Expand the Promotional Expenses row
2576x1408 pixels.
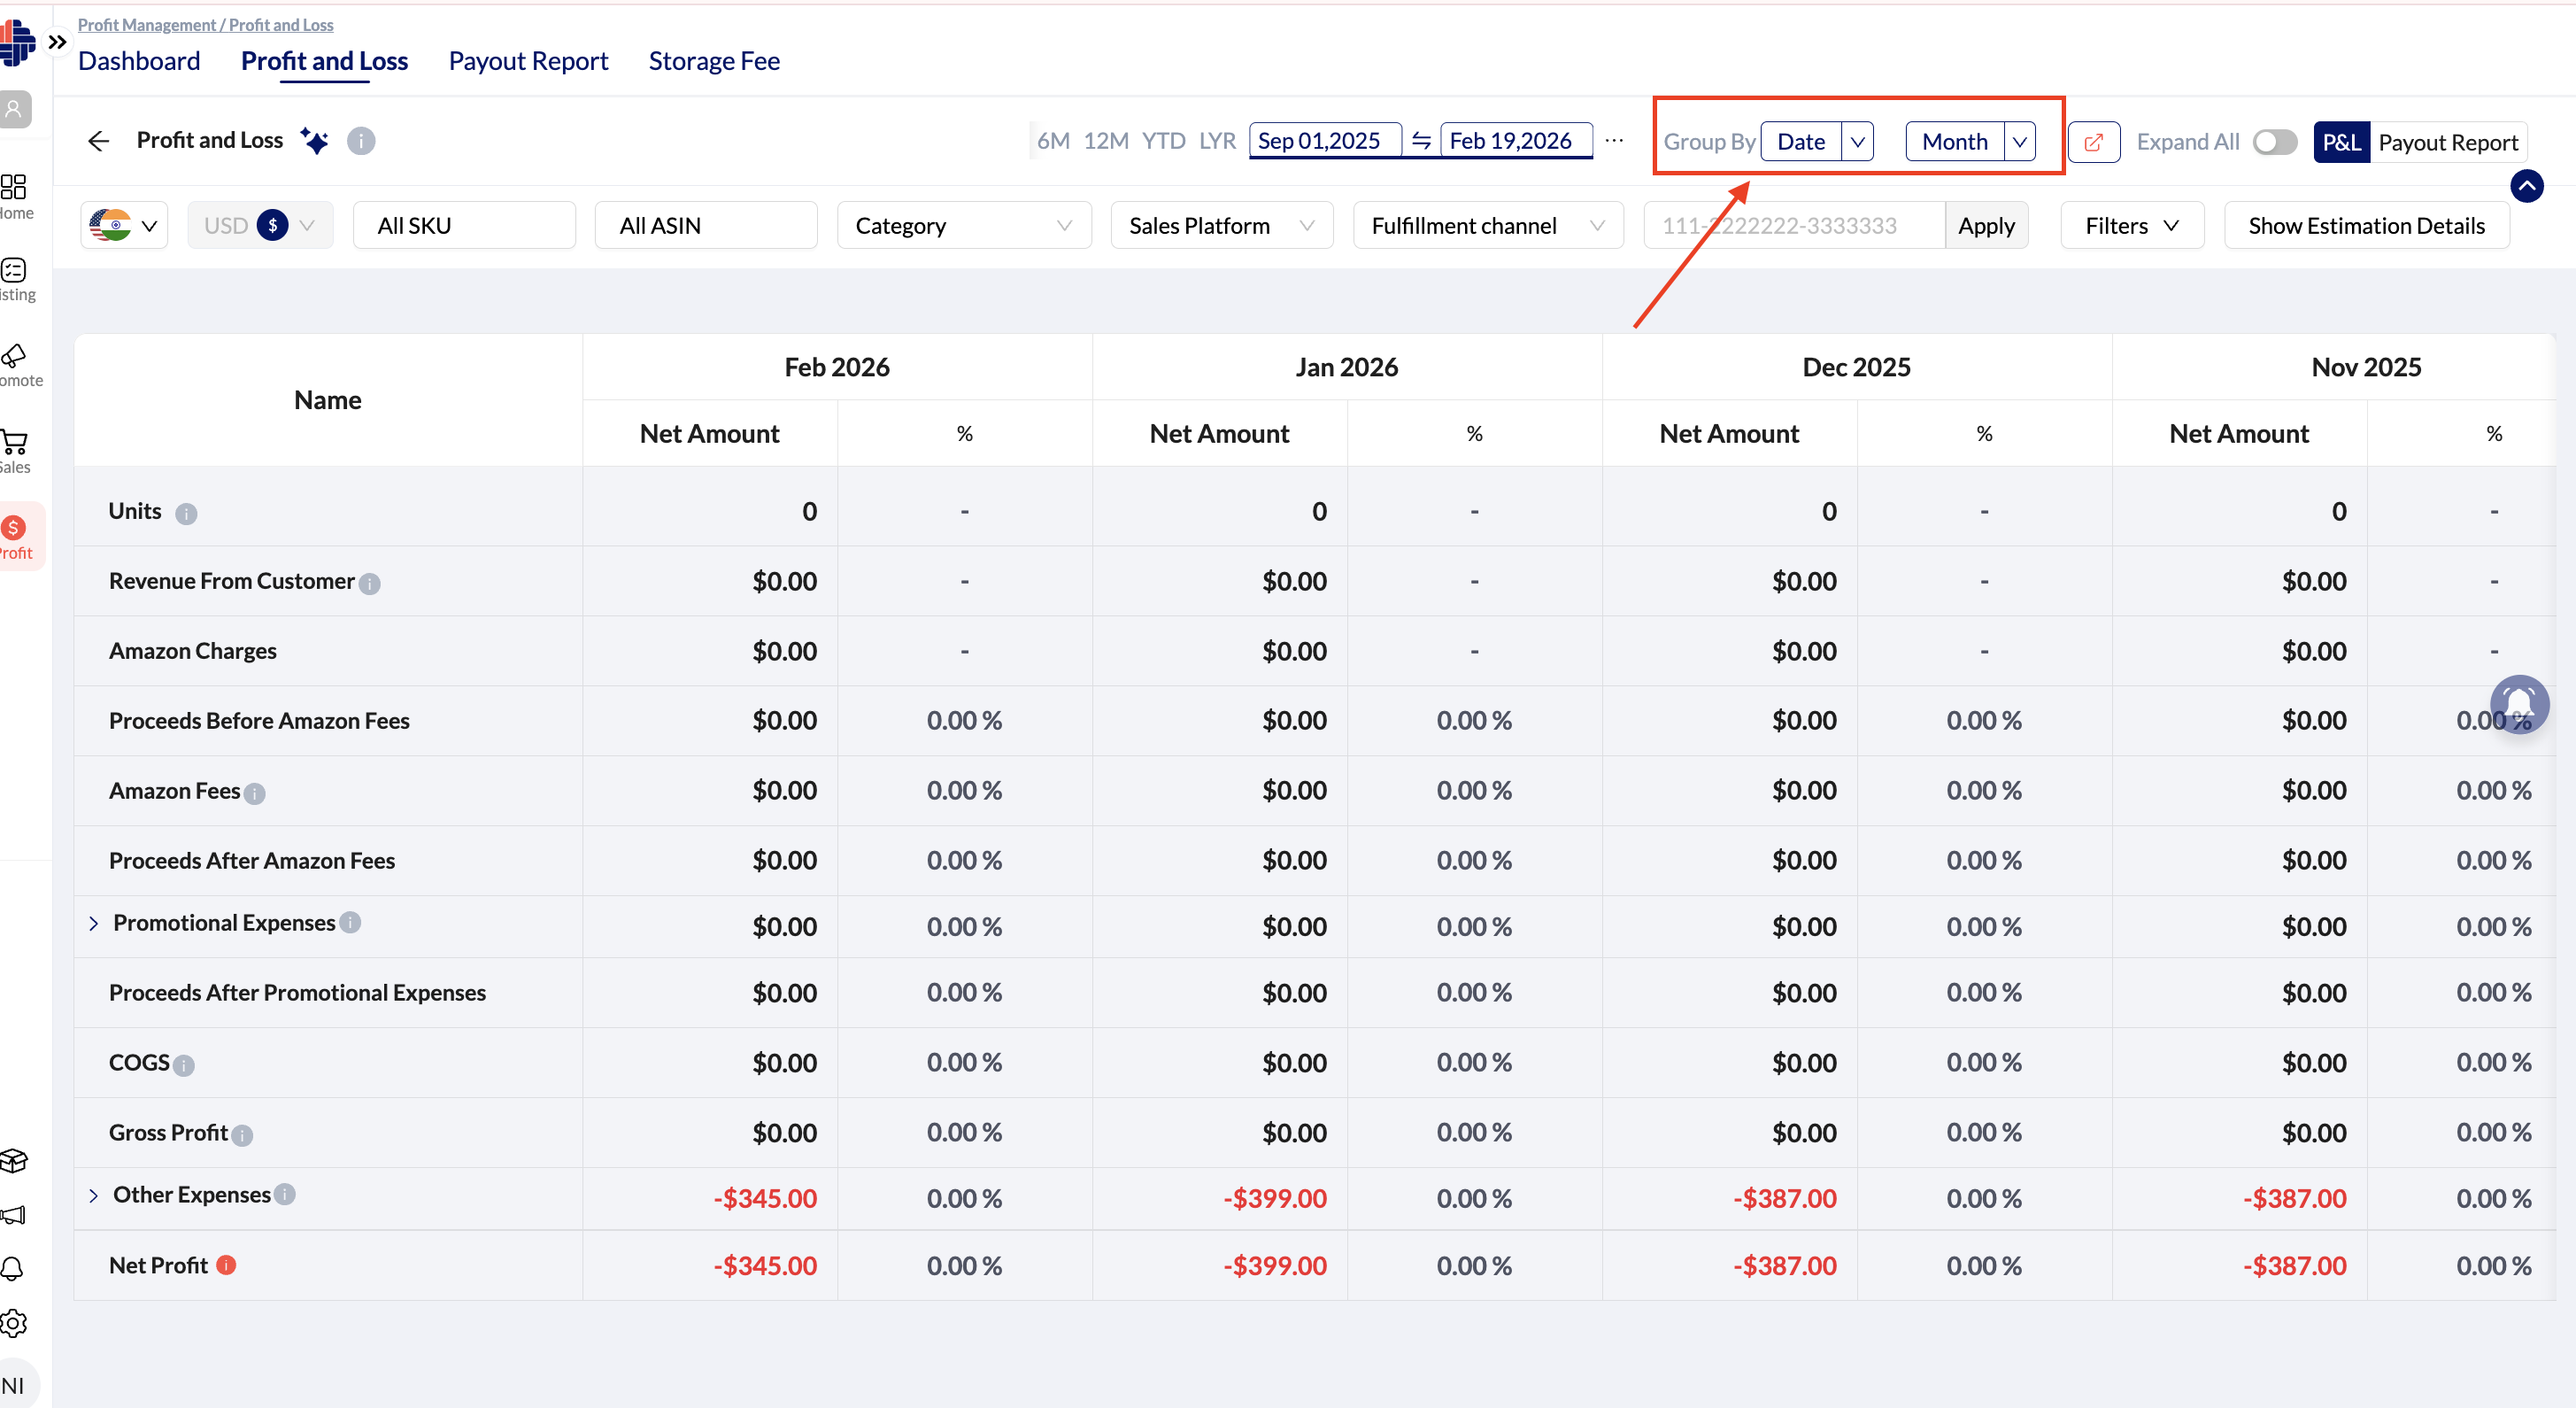[x=93, y=923]
